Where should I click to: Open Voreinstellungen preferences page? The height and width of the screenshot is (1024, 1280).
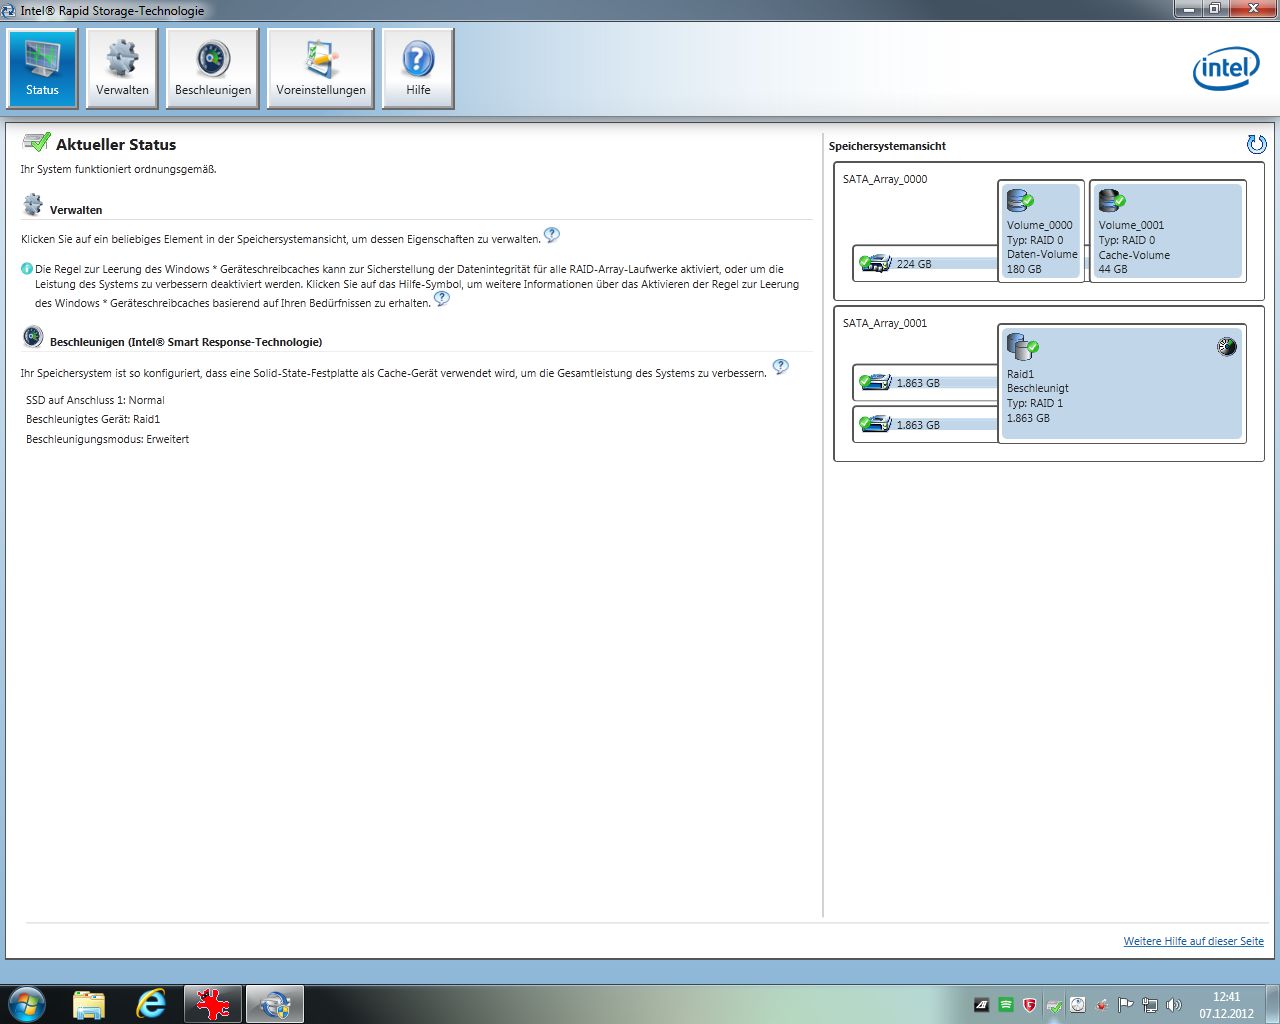click(x=321, y=68)
